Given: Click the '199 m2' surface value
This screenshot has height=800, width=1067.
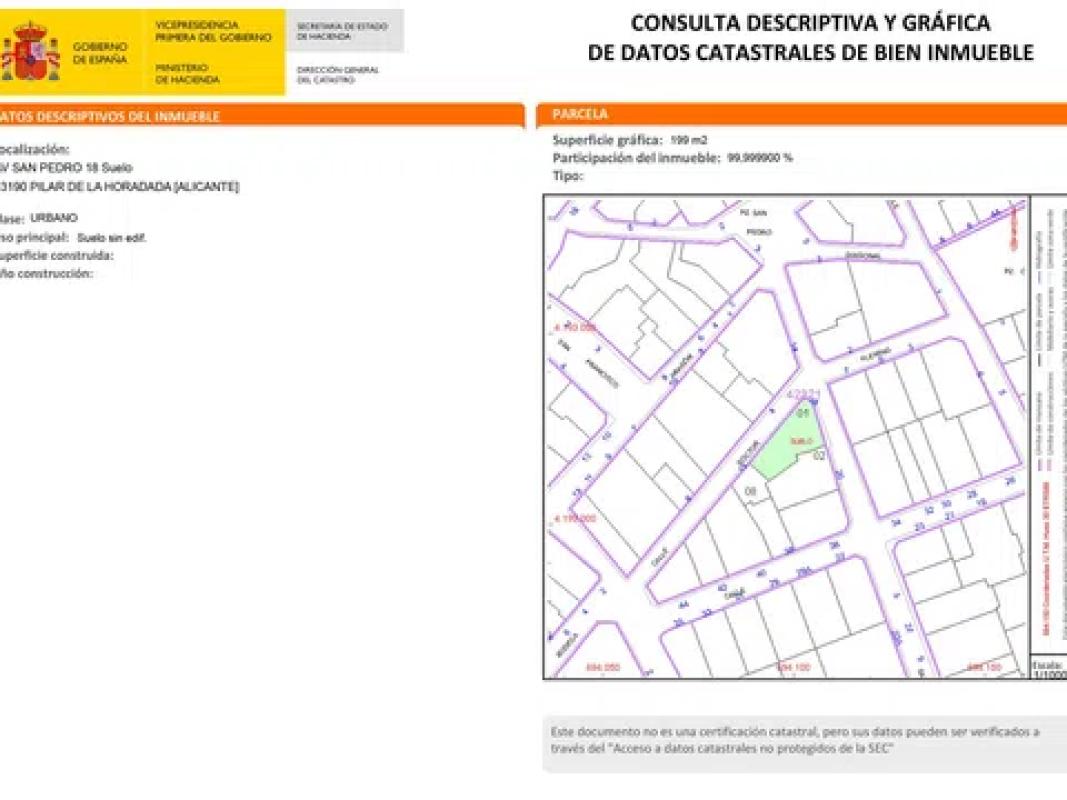Looking at the screenshot, I should (x=689, y=140).
